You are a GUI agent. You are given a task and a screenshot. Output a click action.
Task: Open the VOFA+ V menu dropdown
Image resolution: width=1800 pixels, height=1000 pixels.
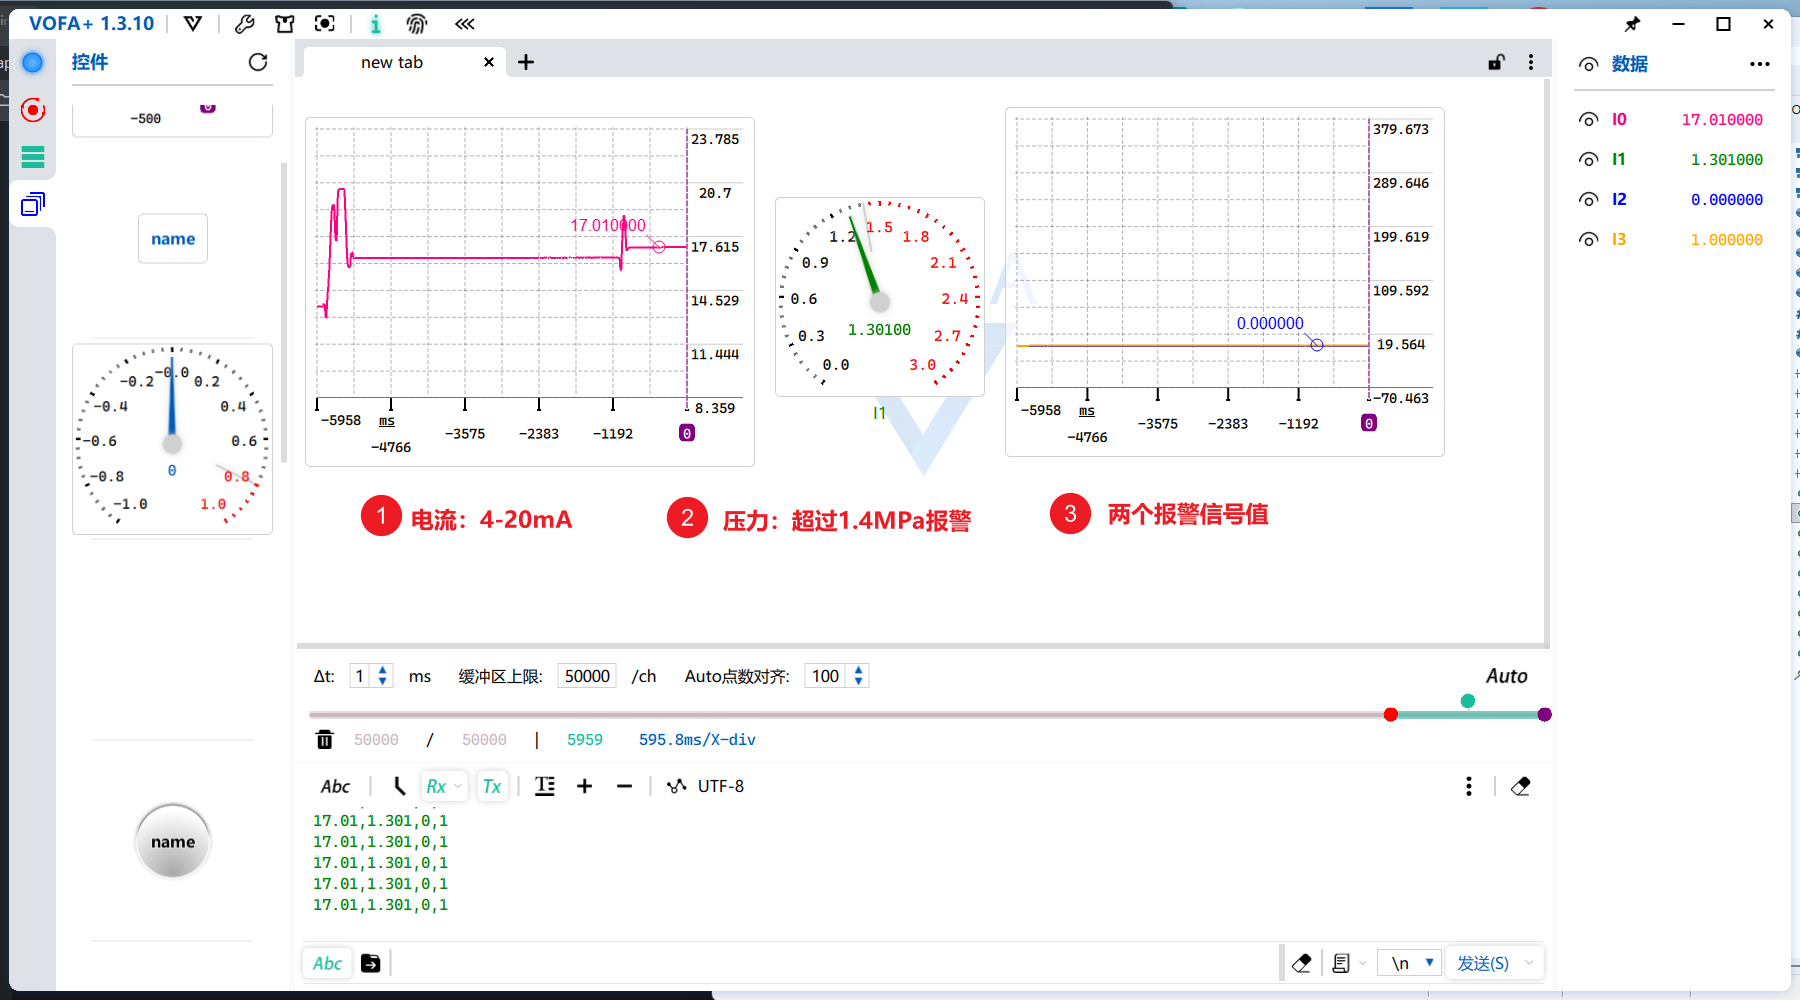tap(193, 24)
